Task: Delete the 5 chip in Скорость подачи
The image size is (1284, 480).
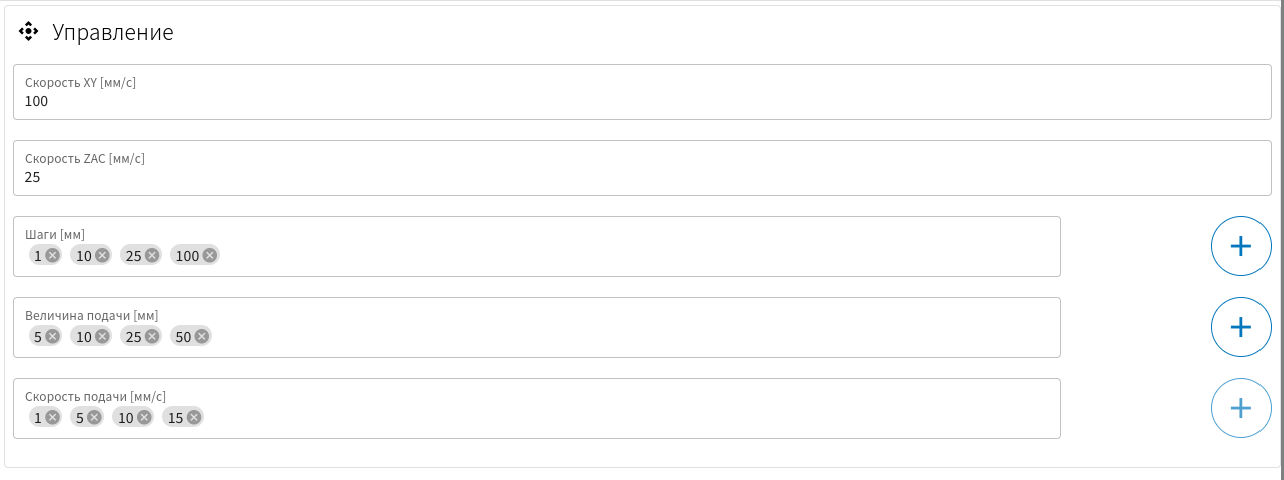Action: [x=94, y=417]
